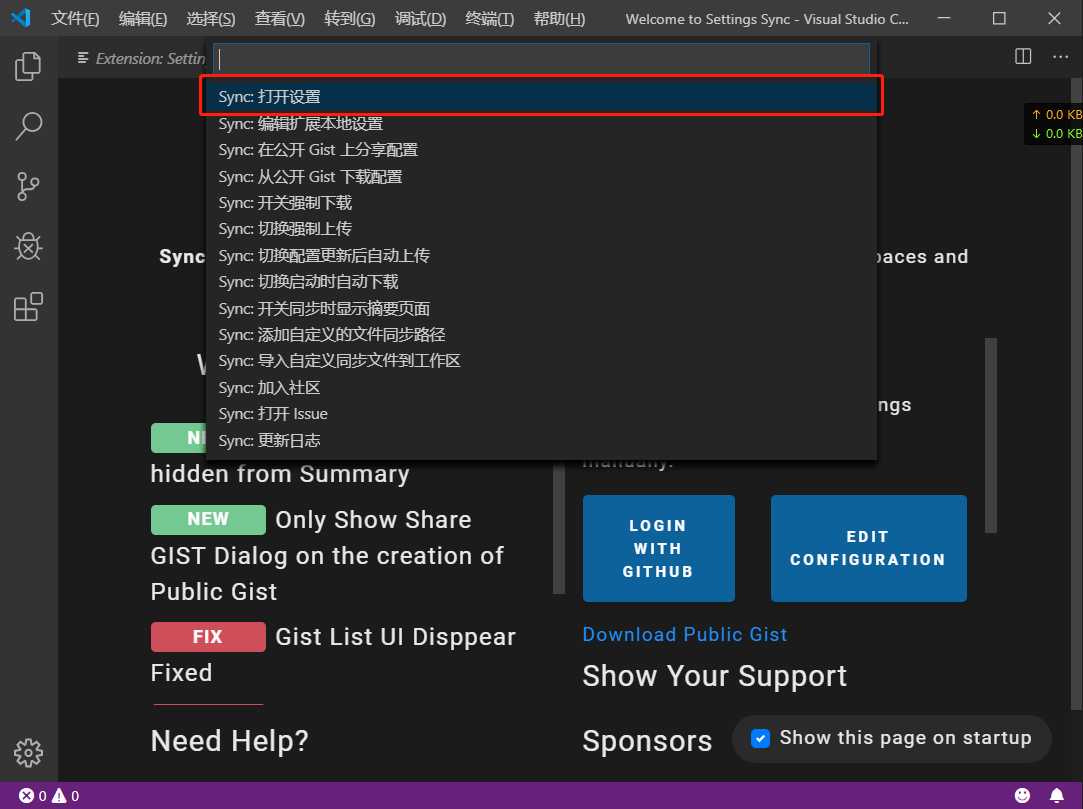Open the 转到(G) menu
The height and width of the screenshot is (809, 1083).
[x=349, y=19]
